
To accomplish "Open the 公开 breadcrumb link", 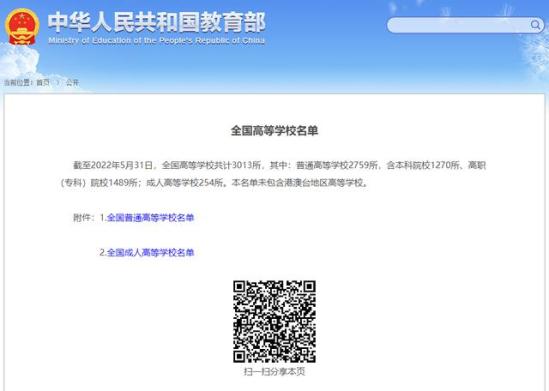I will click(72, 83).
